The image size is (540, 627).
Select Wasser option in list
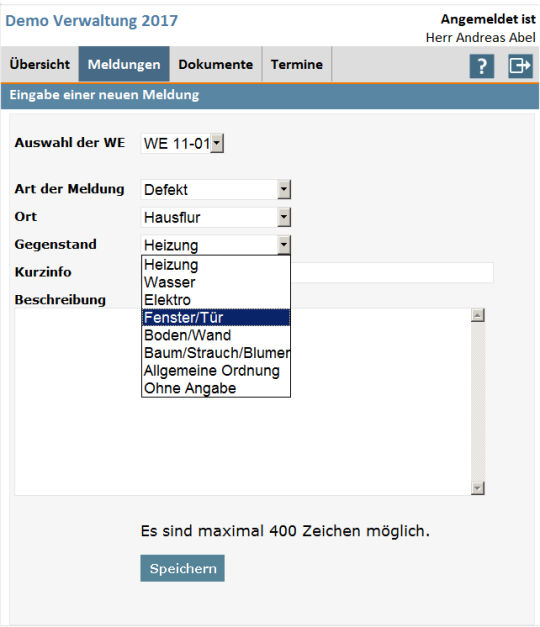coord(216,282)
